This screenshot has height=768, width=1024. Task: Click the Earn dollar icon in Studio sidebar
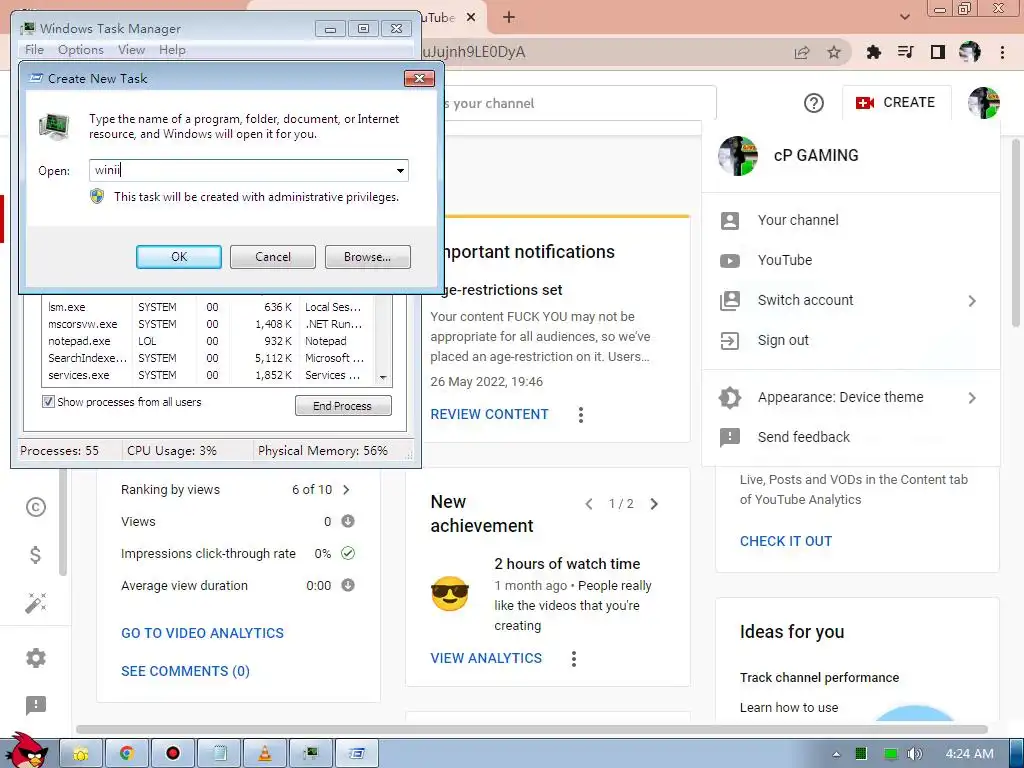[x=36, y=554]
